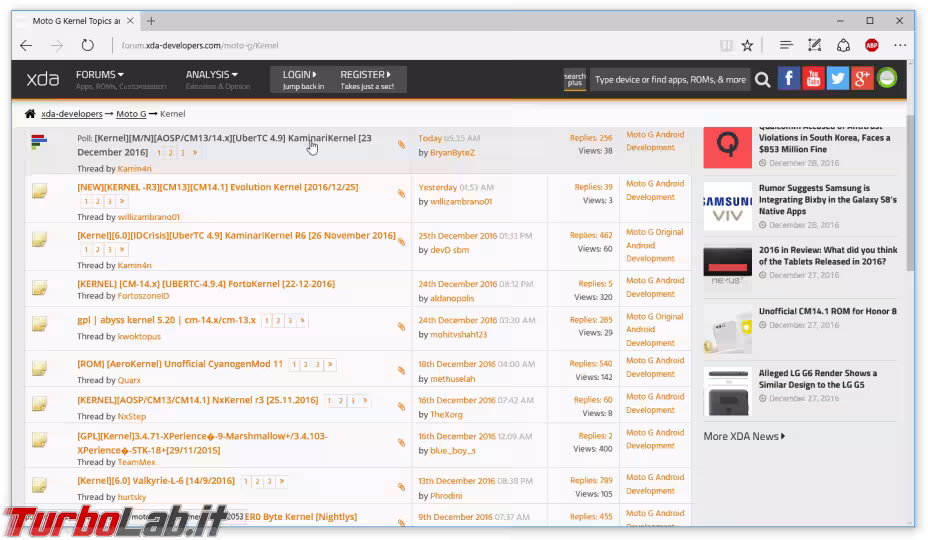Click attachment clip on NxKernel thread
The image size is (928, 540).
click(401, 407)
